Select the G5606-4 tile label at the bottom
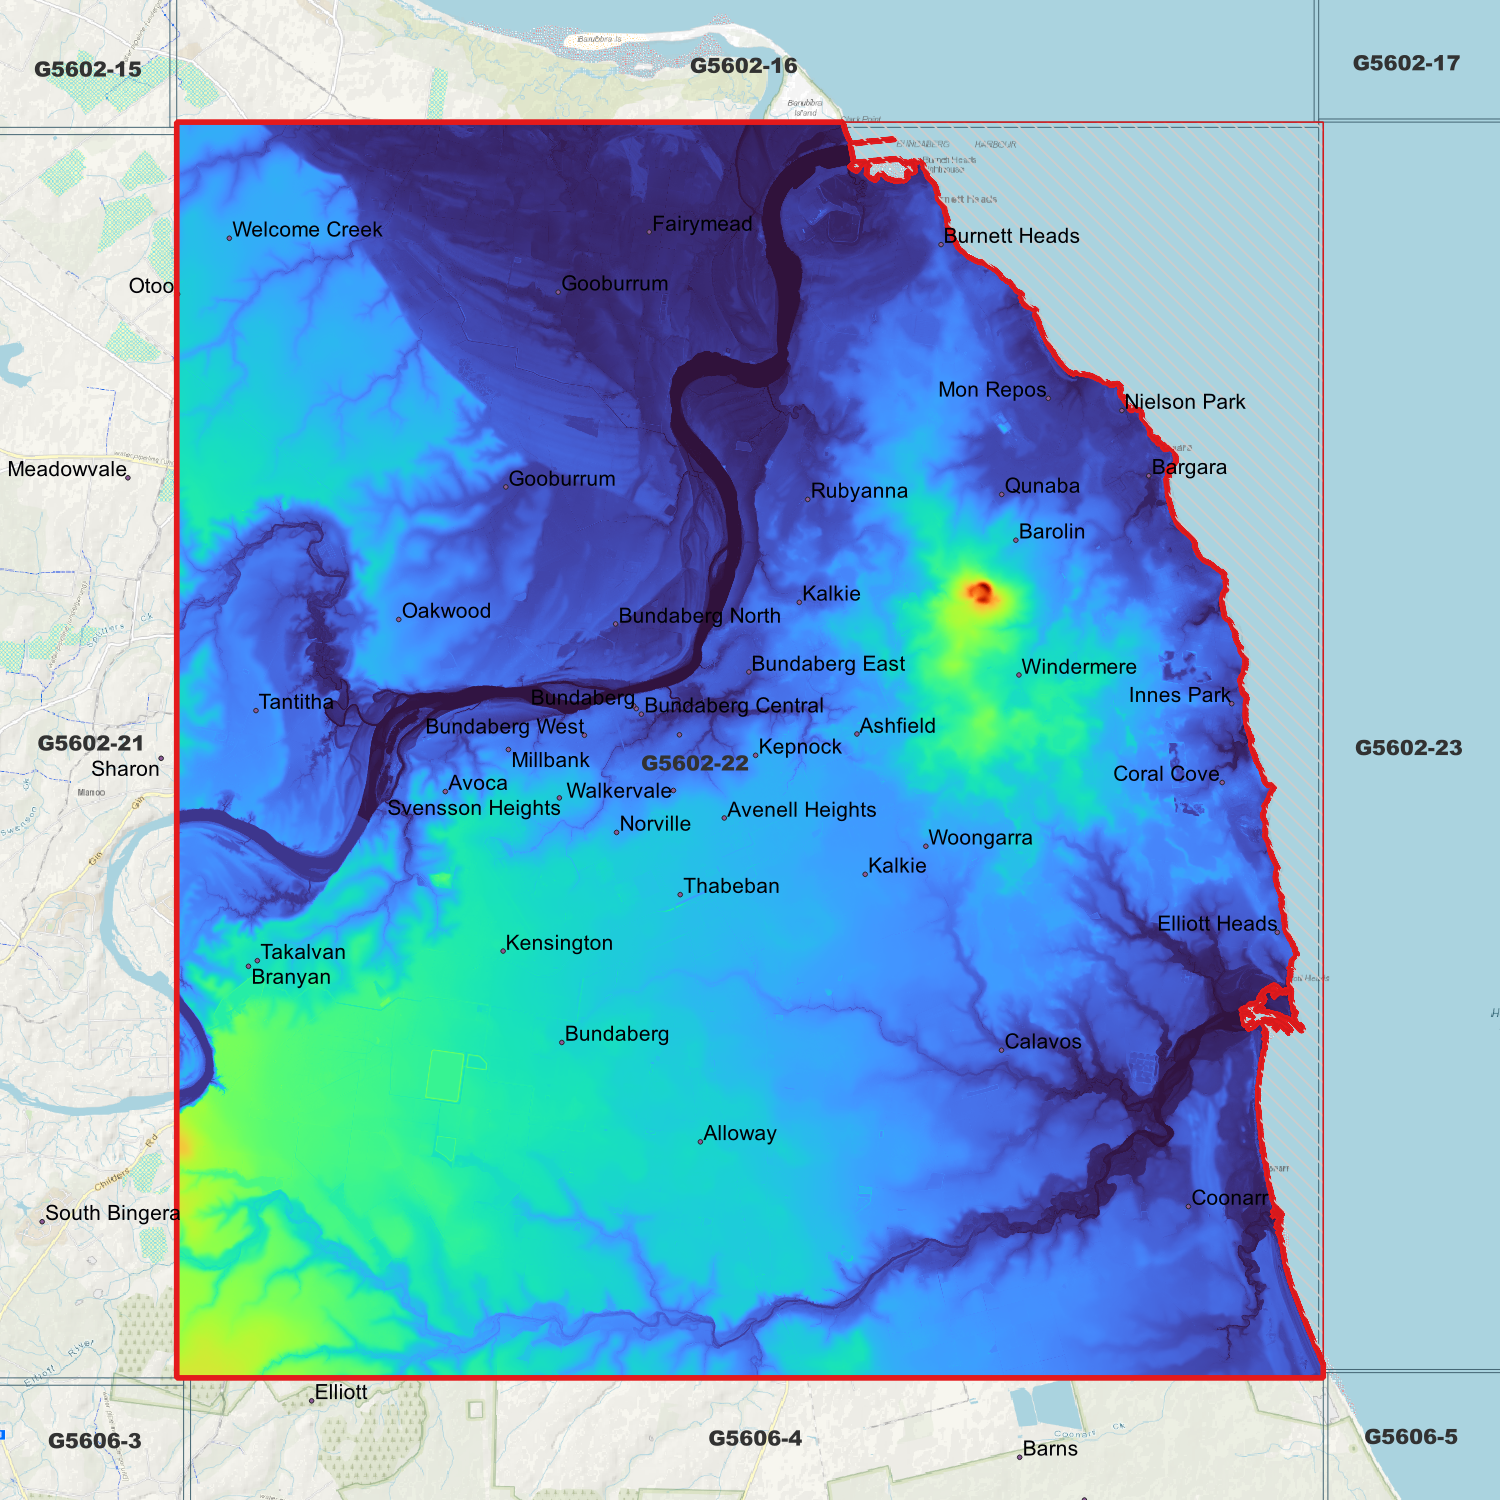1500x1500 pixels. click(755, 1438)
